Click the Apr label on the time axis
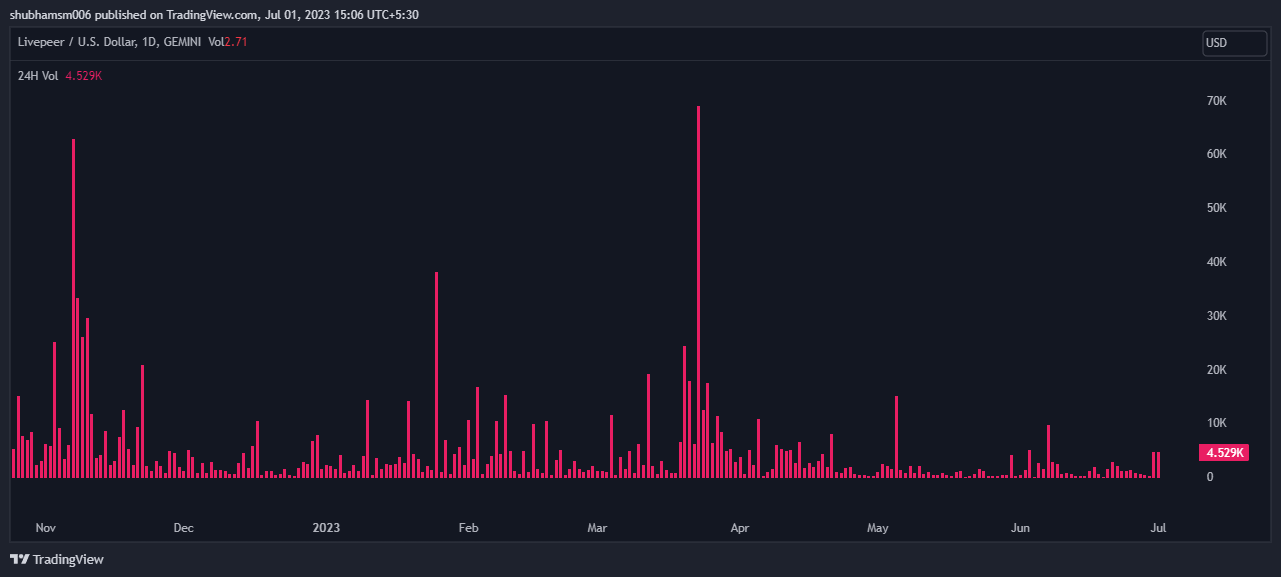 (740, 527)
